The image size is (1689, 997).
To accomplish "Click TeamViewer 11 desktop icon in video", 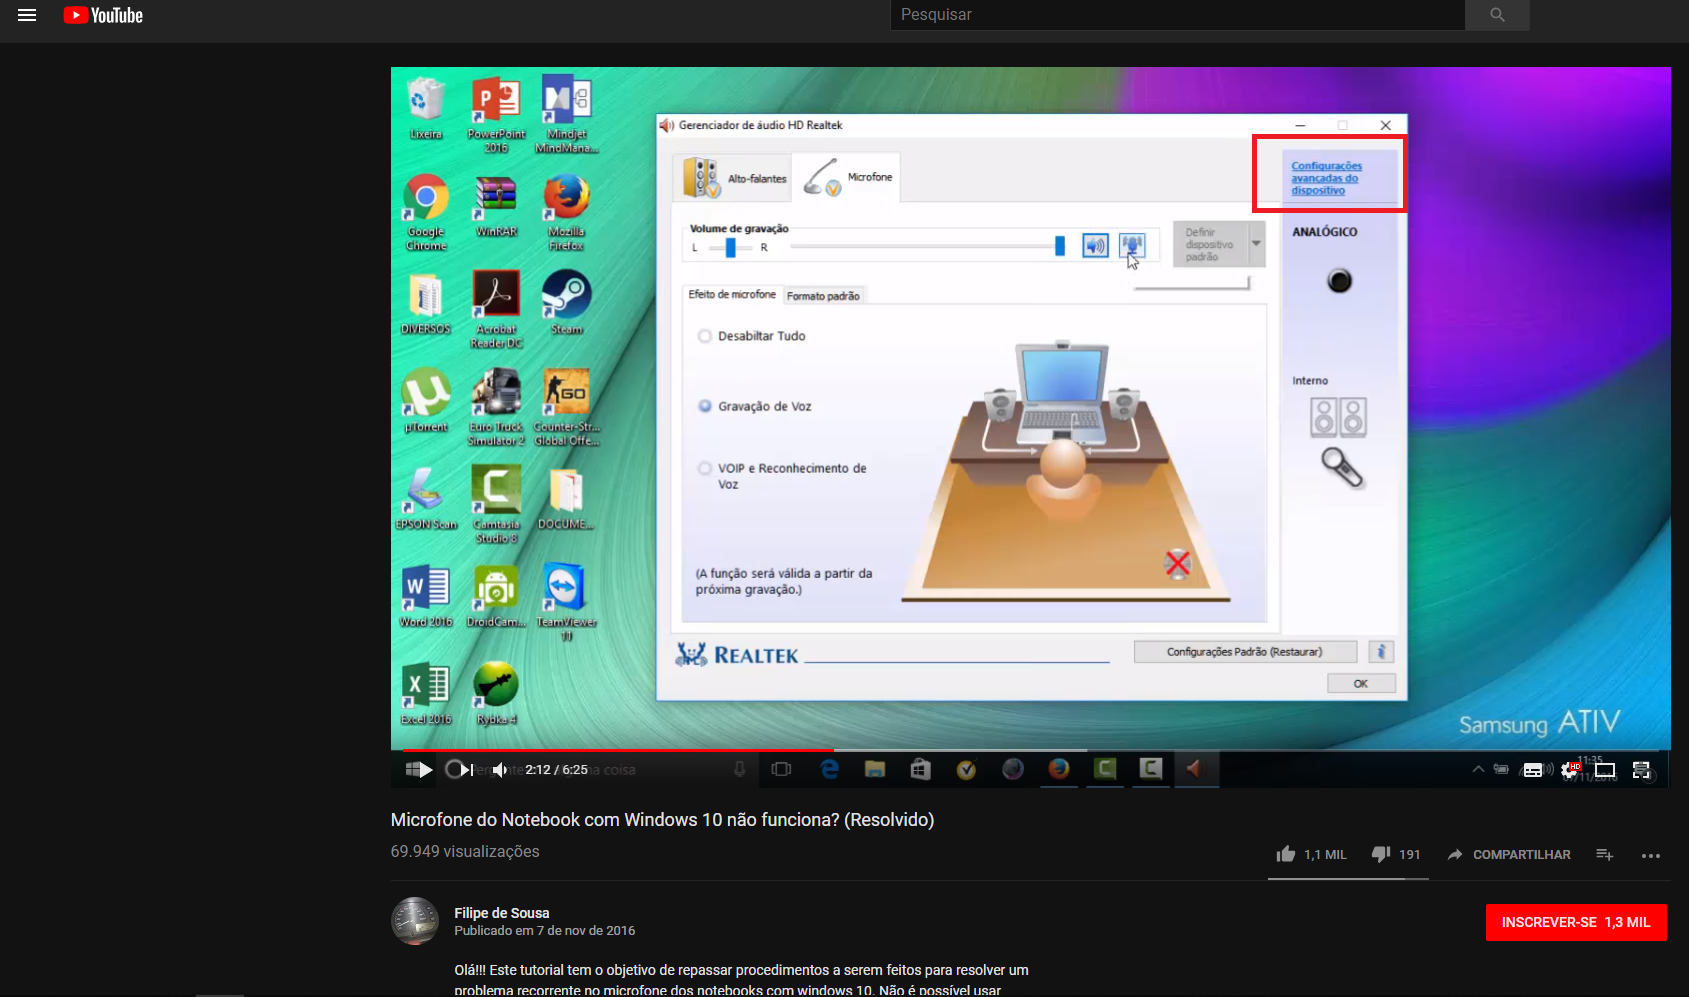I will pos(566,600).
